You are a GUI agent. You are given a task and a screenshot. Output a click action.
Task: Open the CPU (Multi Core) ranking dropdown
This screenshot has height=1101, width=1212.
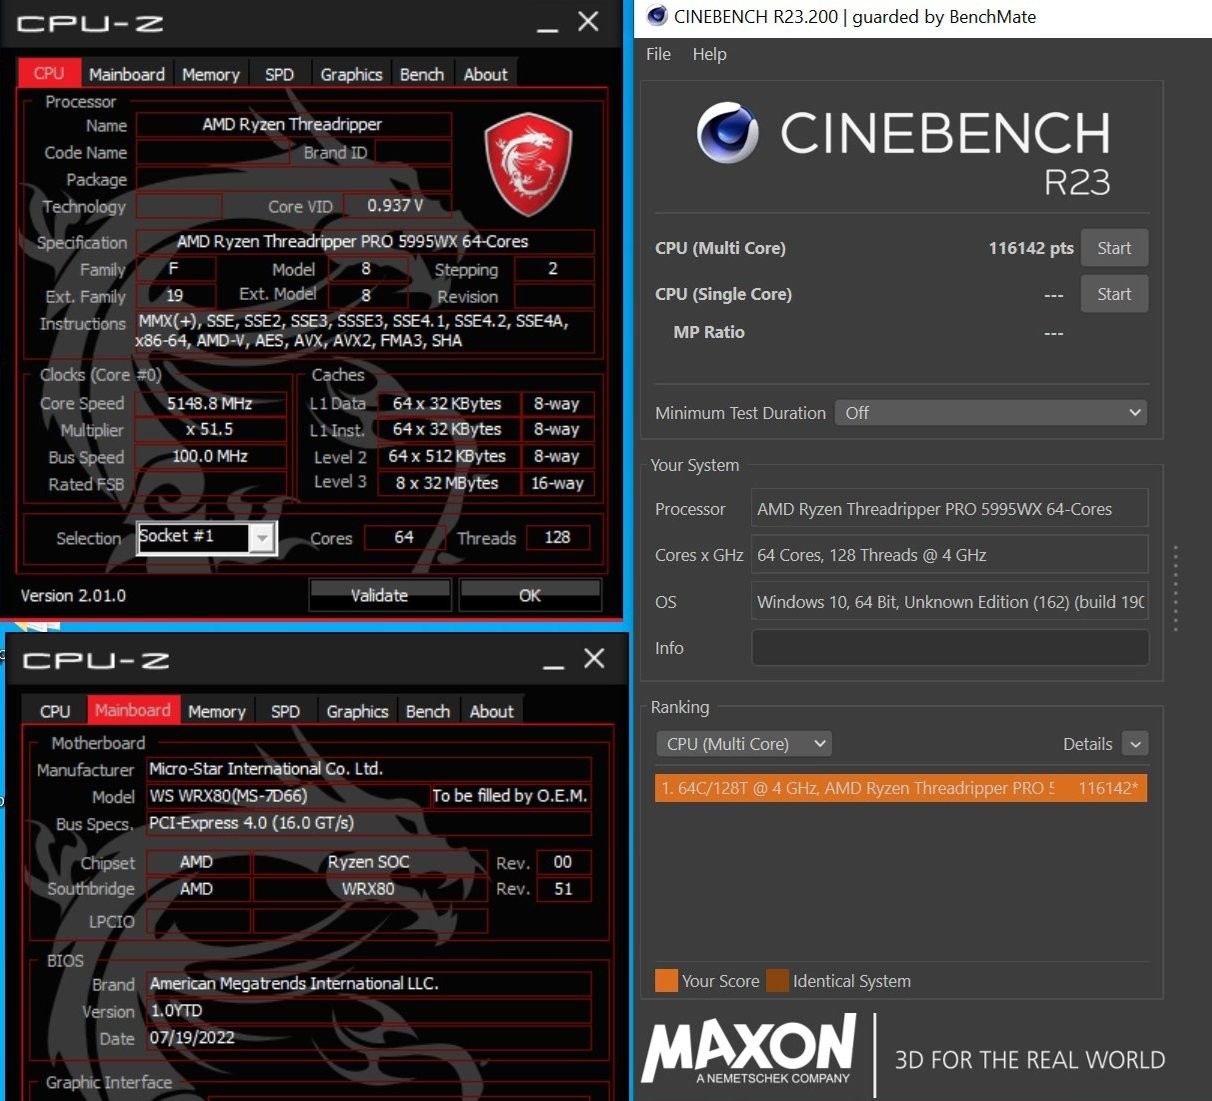click(743, 744)
